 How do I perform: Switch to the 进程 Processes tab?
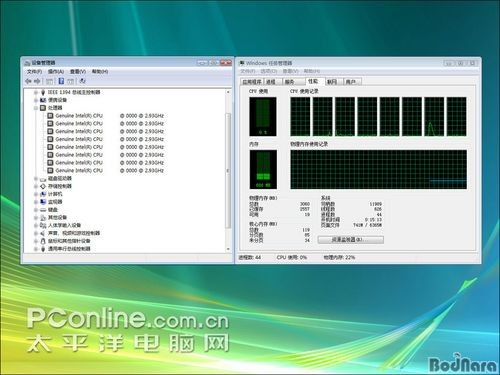(271, 82)
